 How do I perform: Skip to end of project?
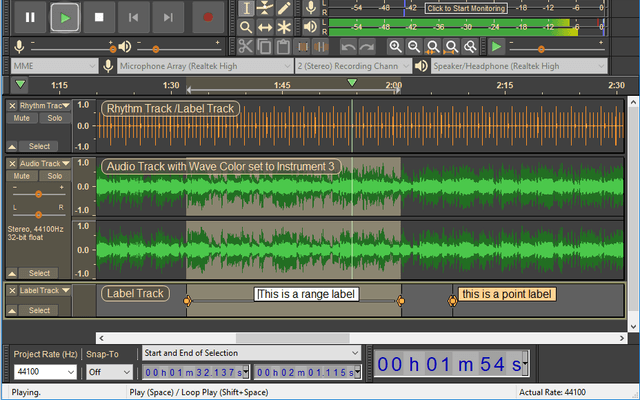pyautogui.click(x=168, y=17)
